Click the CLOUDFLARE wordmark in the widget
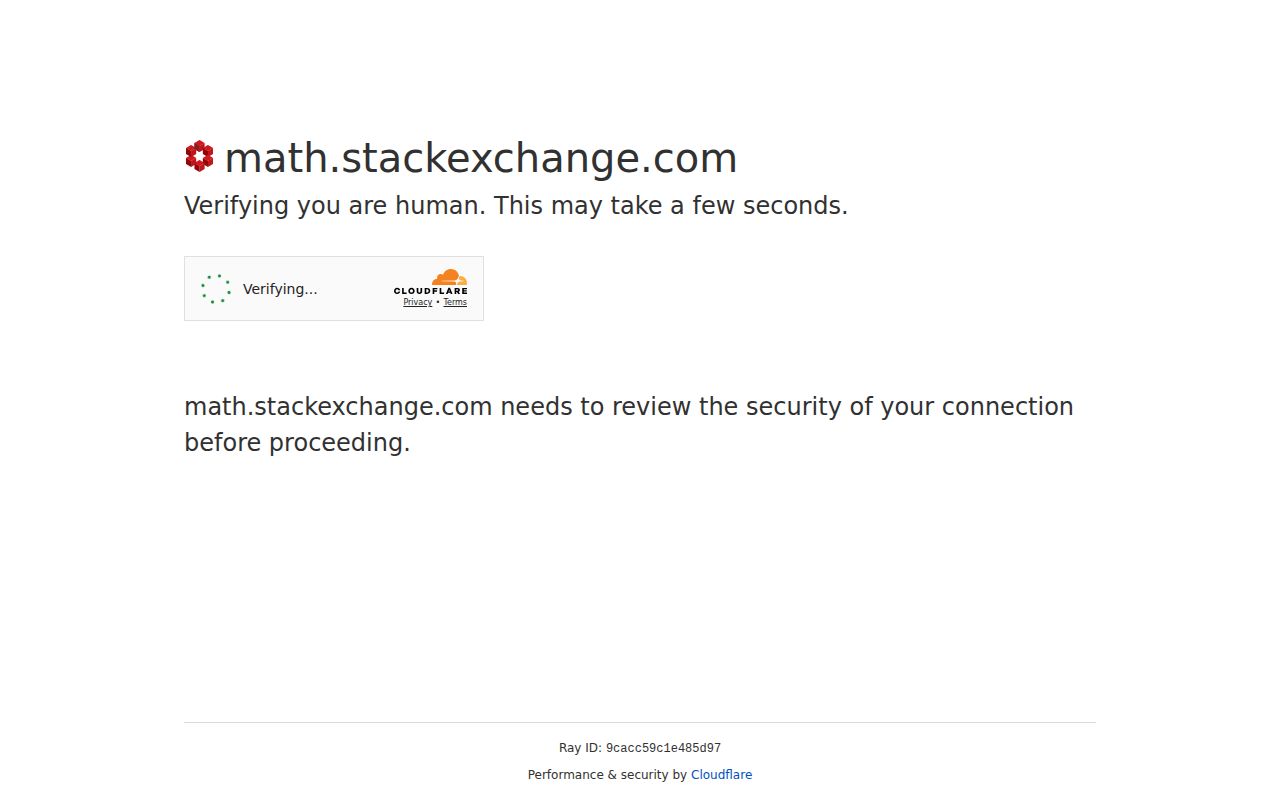 (x=432, y=291)
